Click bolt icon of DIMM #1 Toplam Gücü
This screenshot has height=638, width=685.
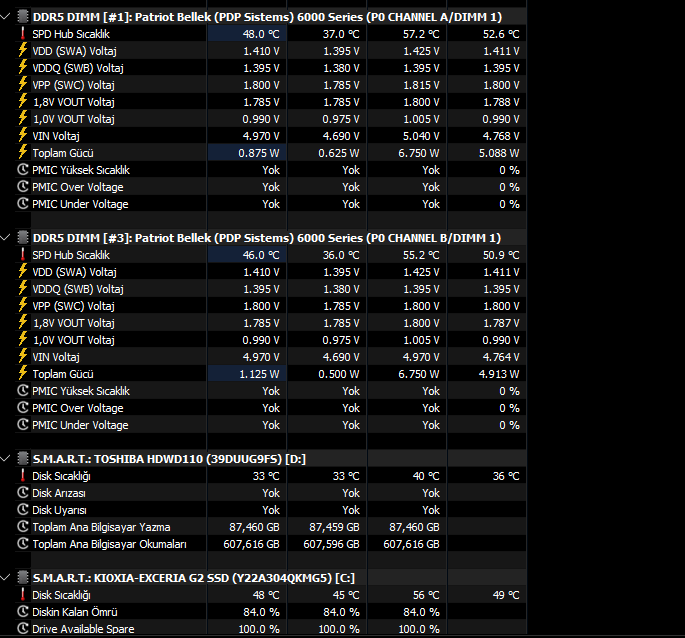click(x=23, y=153)
